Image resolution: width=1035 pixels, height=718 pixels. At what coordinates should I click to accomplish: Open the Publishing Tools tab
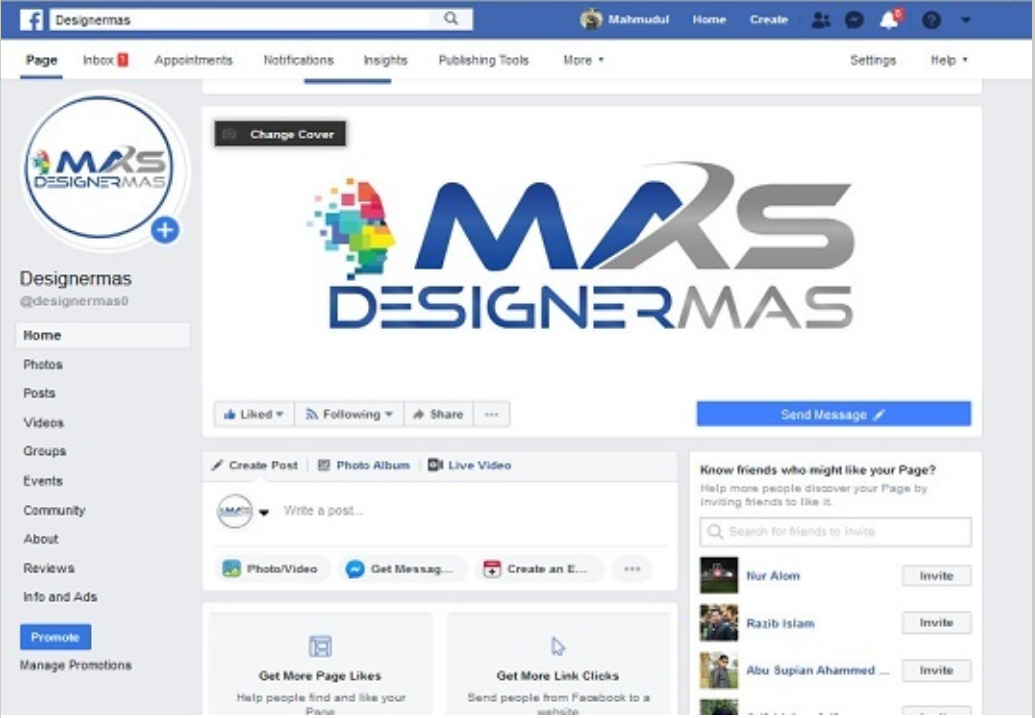click(483, 59)
